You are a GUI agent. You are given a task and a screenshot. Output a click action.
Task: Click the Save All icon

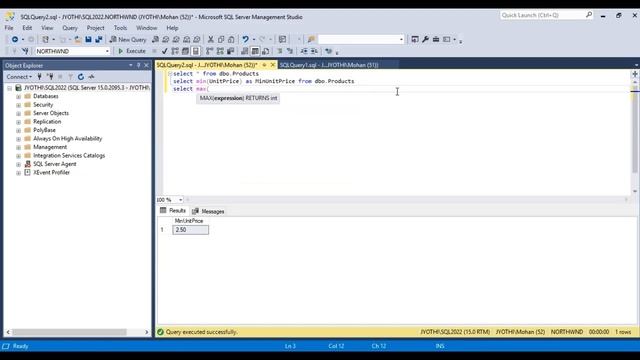[99, 40]
